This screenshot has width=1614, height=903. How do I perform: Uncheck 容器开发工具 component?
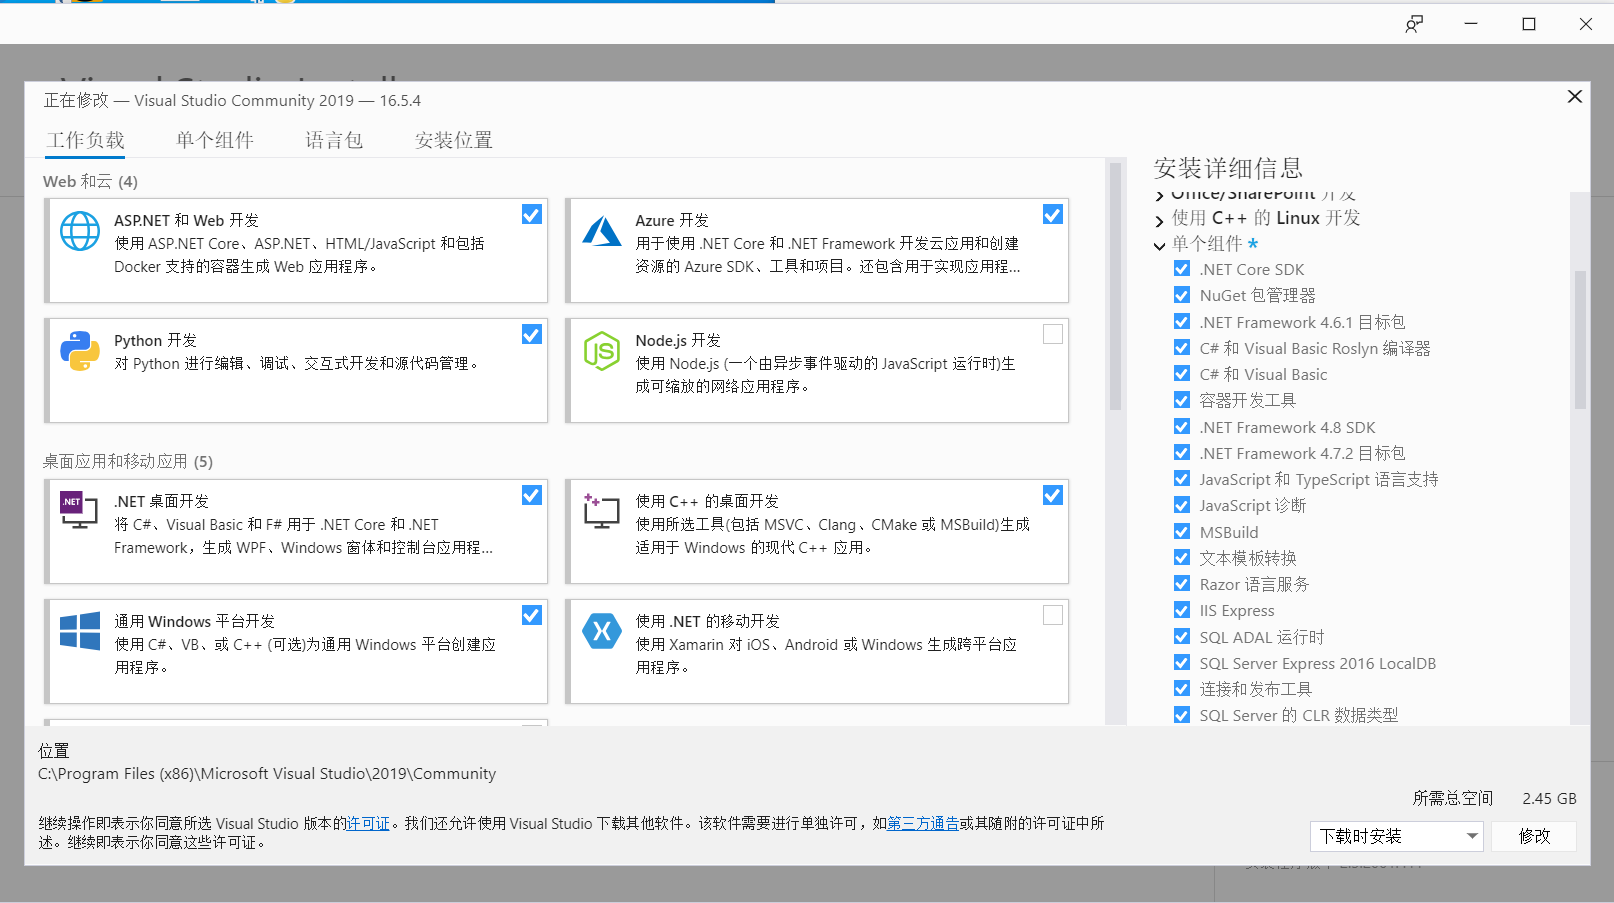point(1182,400)
